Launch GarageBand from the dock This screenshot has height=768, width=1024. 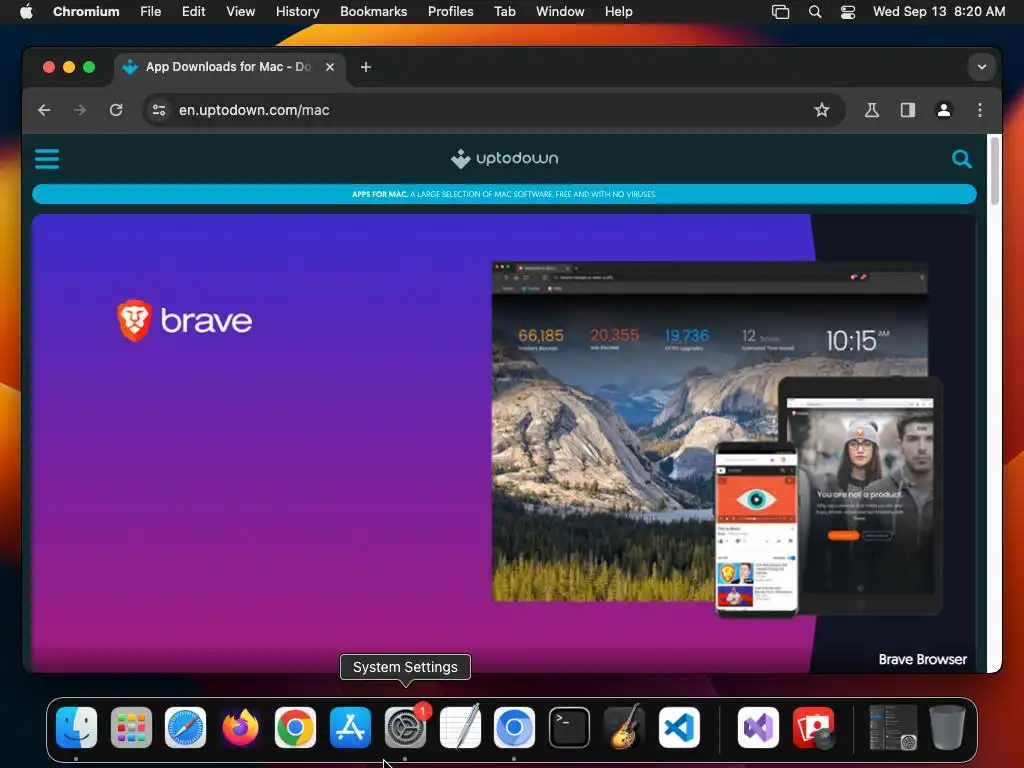pos(624,728)
